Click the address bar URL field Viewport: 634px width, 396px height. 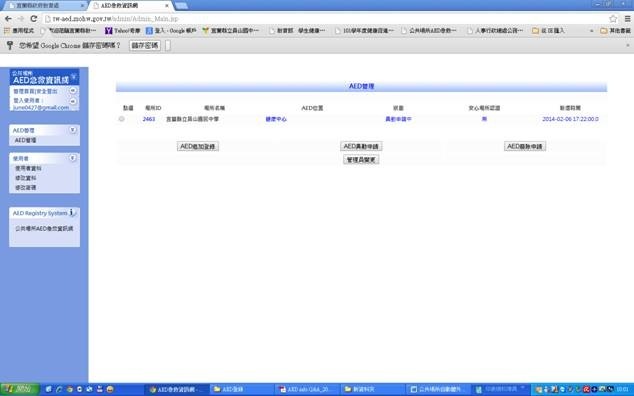pos(323,19)
